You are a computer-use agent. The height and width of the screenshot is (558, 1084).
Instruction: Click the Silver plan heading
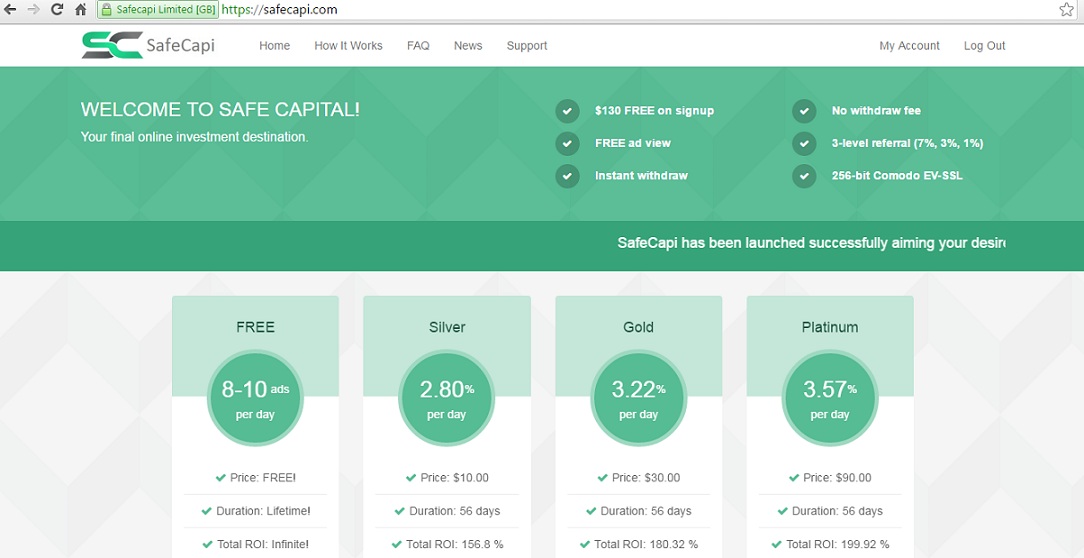(447, 327)
